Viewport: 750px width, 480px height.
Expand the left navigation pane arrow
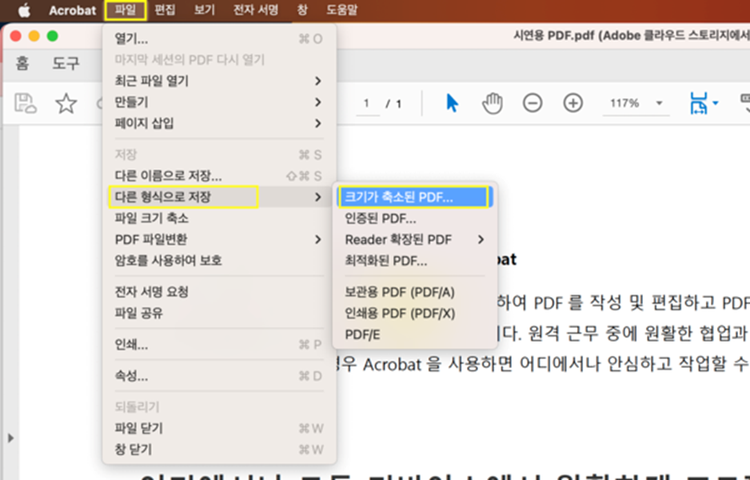point(11,438)
